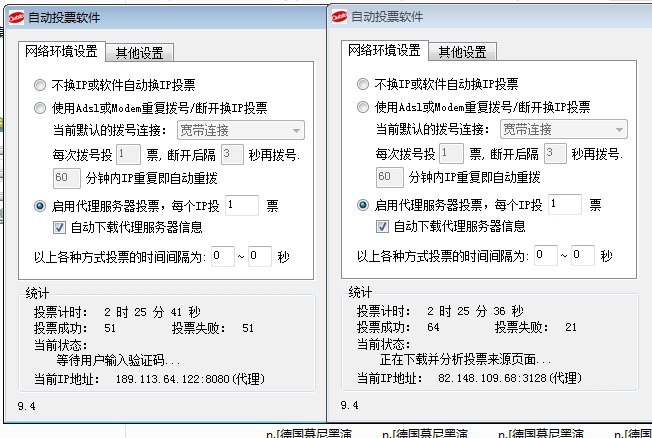Toggle 自动下载代理服务器信息 checkbox in right window
The height and width of the screenshot is (438, 652).
[x=382, y=226]
